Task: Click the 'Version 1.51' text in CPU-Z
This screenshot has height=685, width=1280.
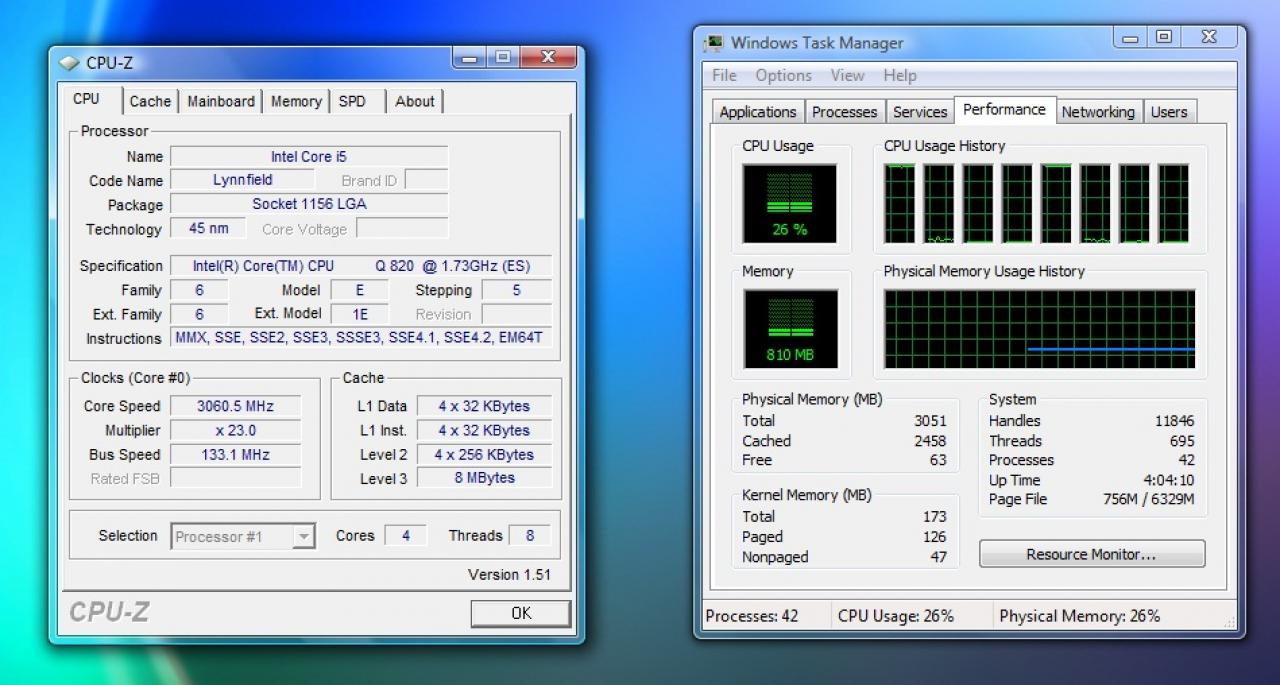Action: (x=509, y=575)
